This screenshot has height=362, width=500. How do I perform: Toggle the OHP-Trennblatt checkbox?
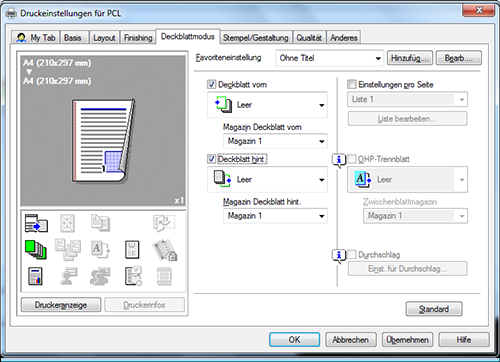click(351, 159)
